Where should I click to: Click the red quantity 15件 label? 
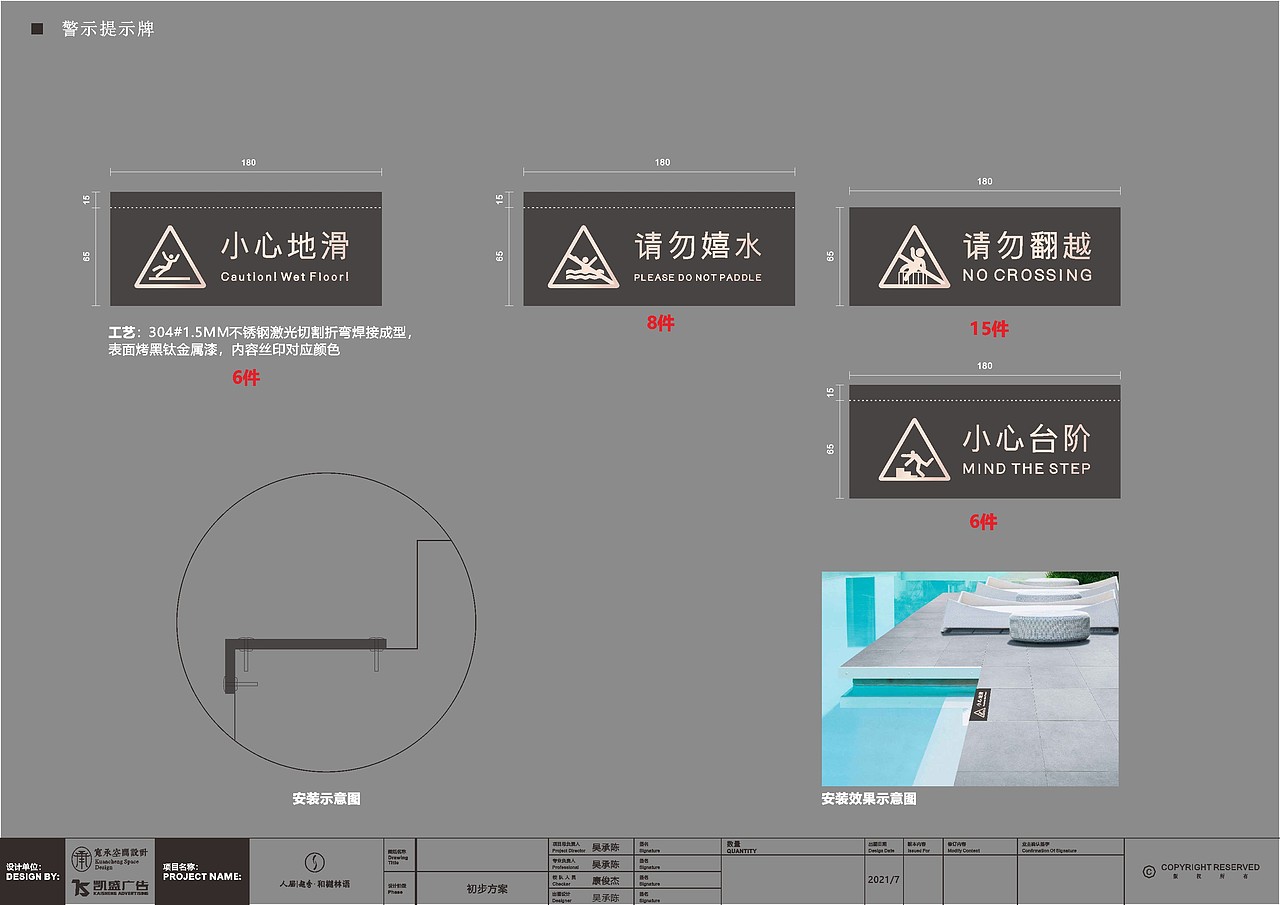click(x=989, y=329)
